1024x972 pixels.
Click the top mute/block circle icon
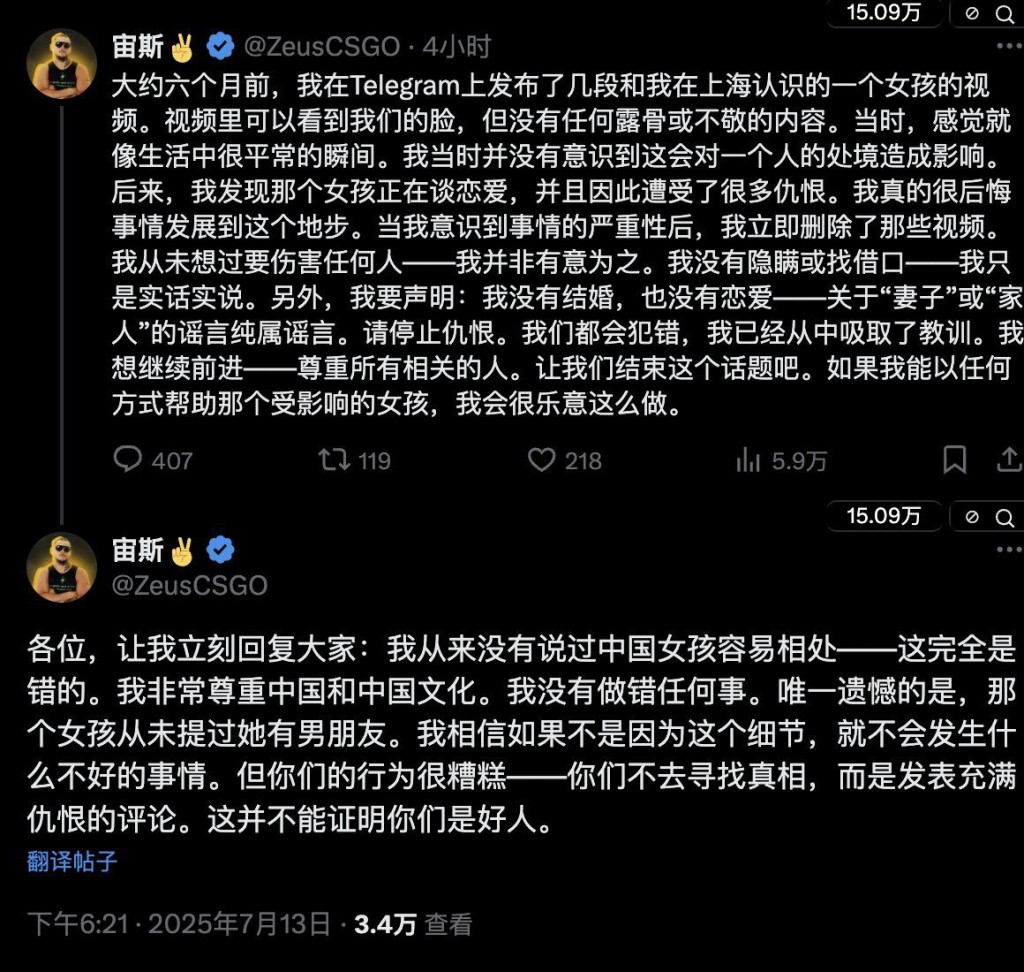click(972, 13)
